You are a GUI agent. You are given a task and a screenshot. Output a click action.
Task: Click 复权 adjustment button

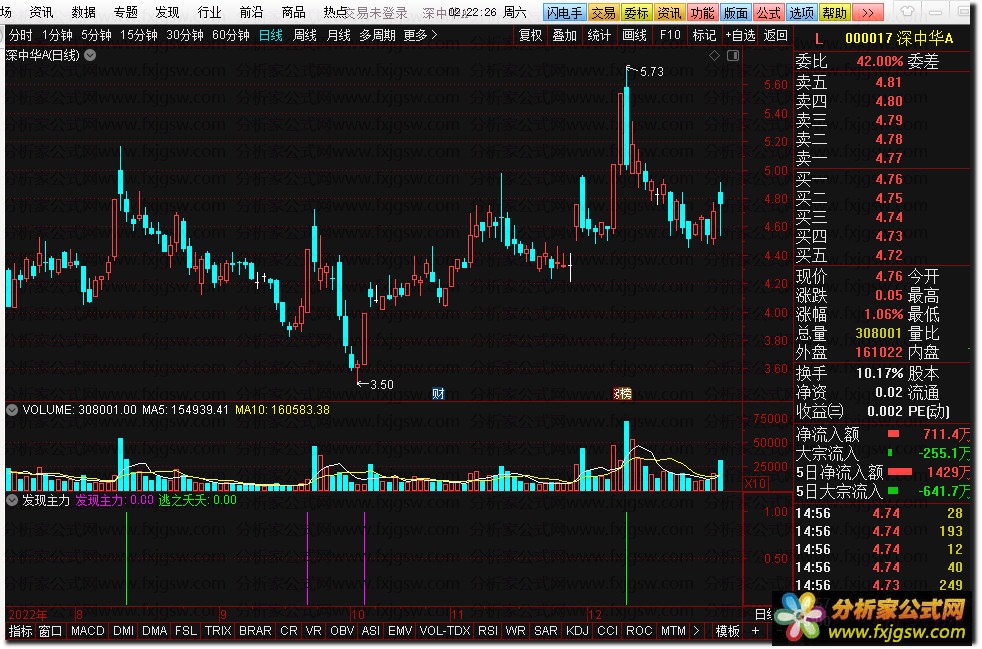(x=530, y=35)
